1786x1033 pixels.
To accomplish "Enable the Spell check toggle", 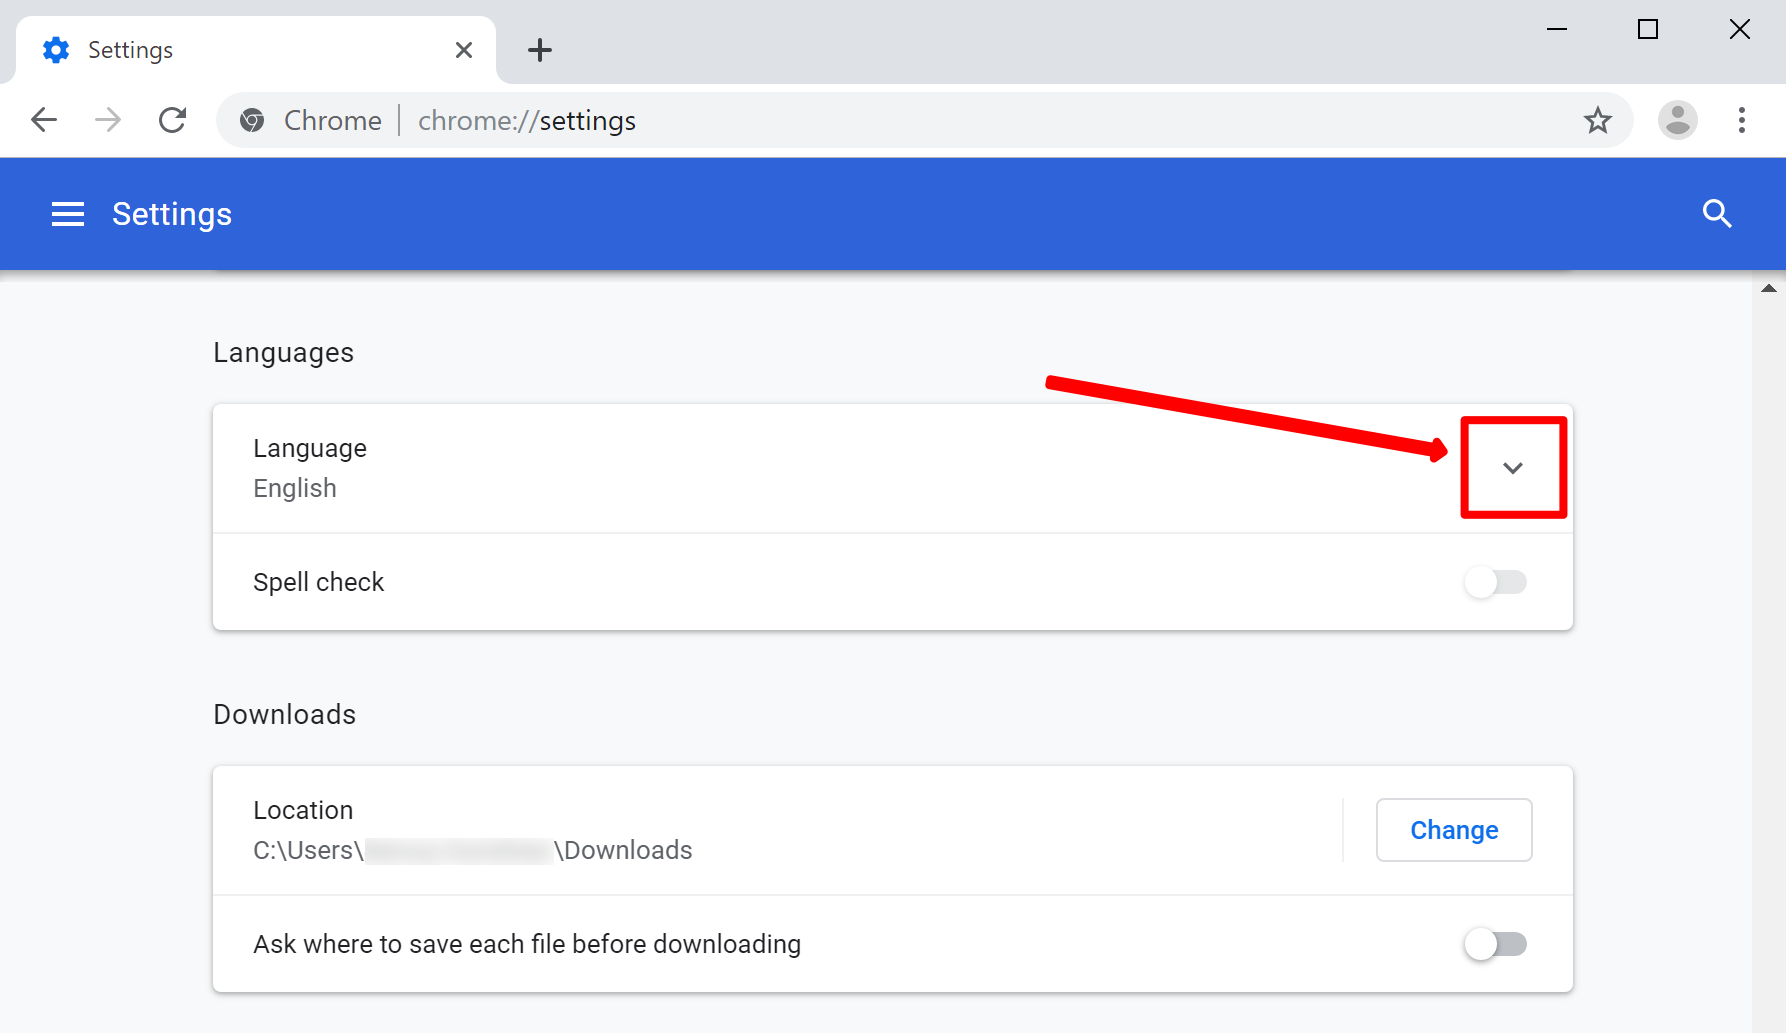I will click(1496, 582).
